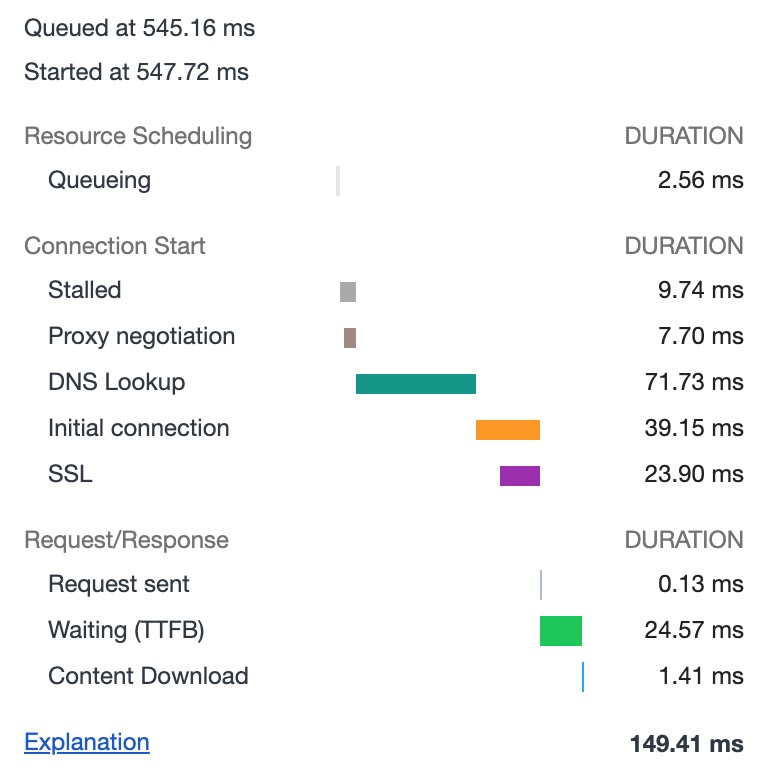Image resolution: width=776 pixels, height=768 pixels.
Task: Click the green Waiting (TTFB) timing bar
Action: point(561,631)
